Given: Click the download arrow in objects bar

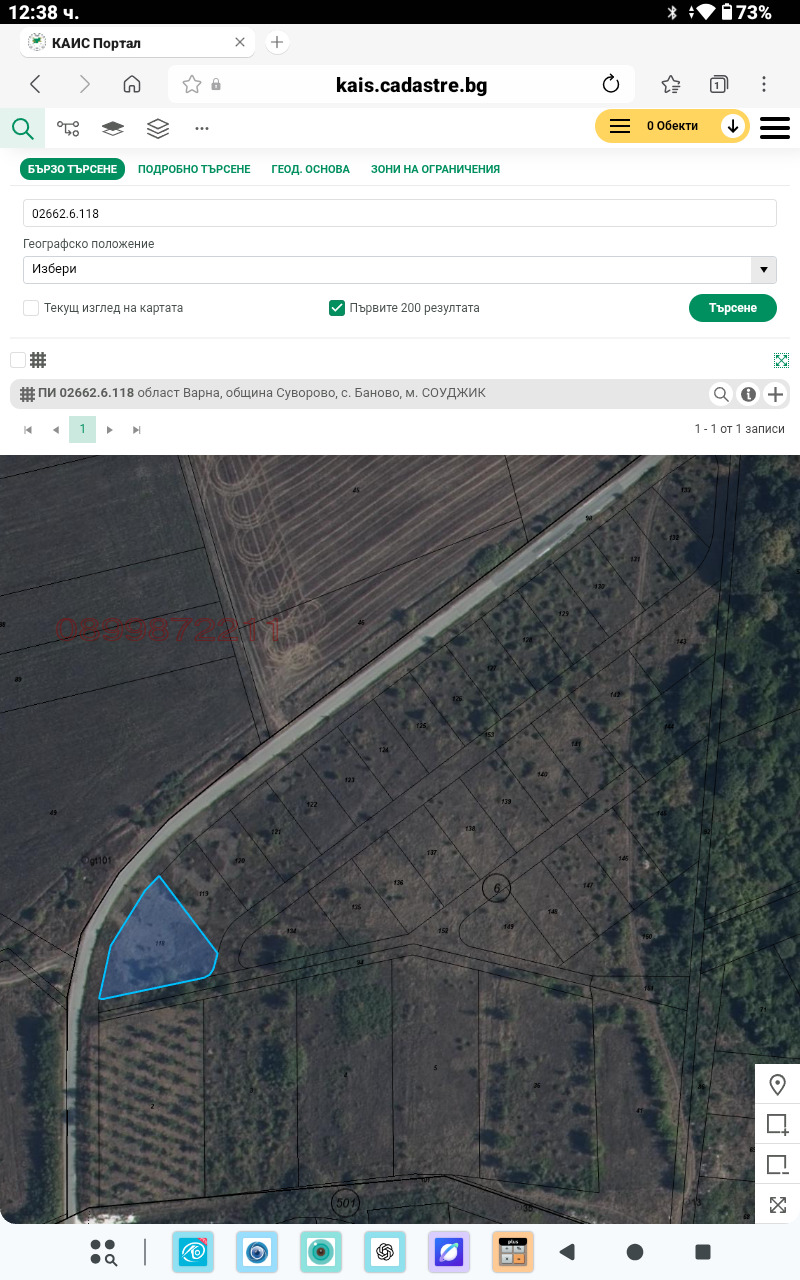Looking at the screenshot, I should pos(733,126).
